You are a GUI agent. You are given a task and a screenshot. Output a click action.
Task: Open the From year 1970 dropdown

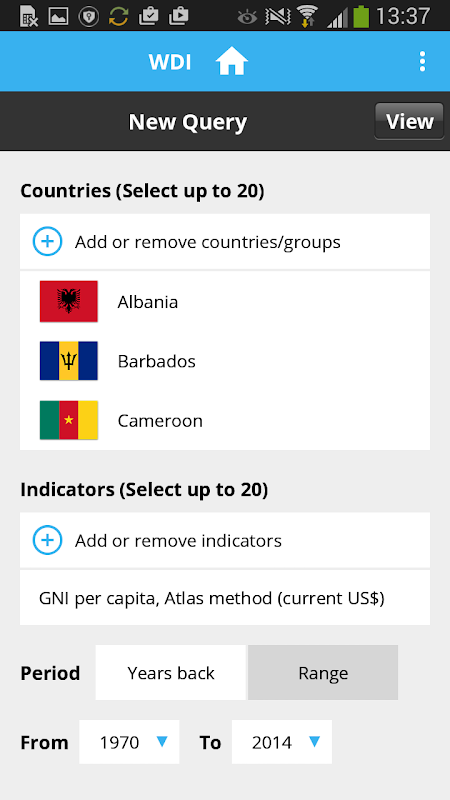coord(129,742)
